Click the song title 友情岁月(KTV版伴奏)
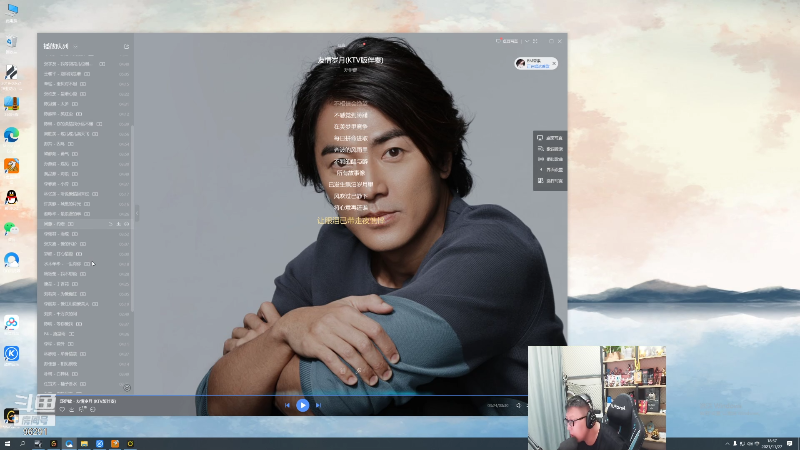Viewport: 800px width, 450px height. coord(350,60)
